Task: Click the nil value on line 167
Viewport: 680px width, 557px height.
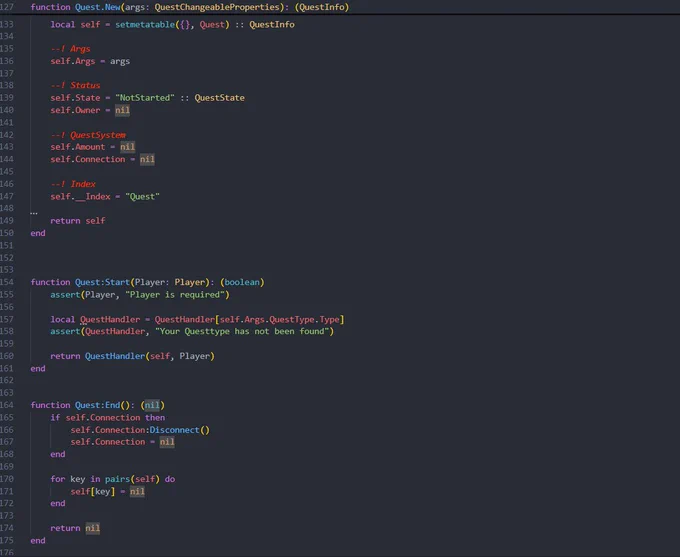Action: (x=167, y=442)
